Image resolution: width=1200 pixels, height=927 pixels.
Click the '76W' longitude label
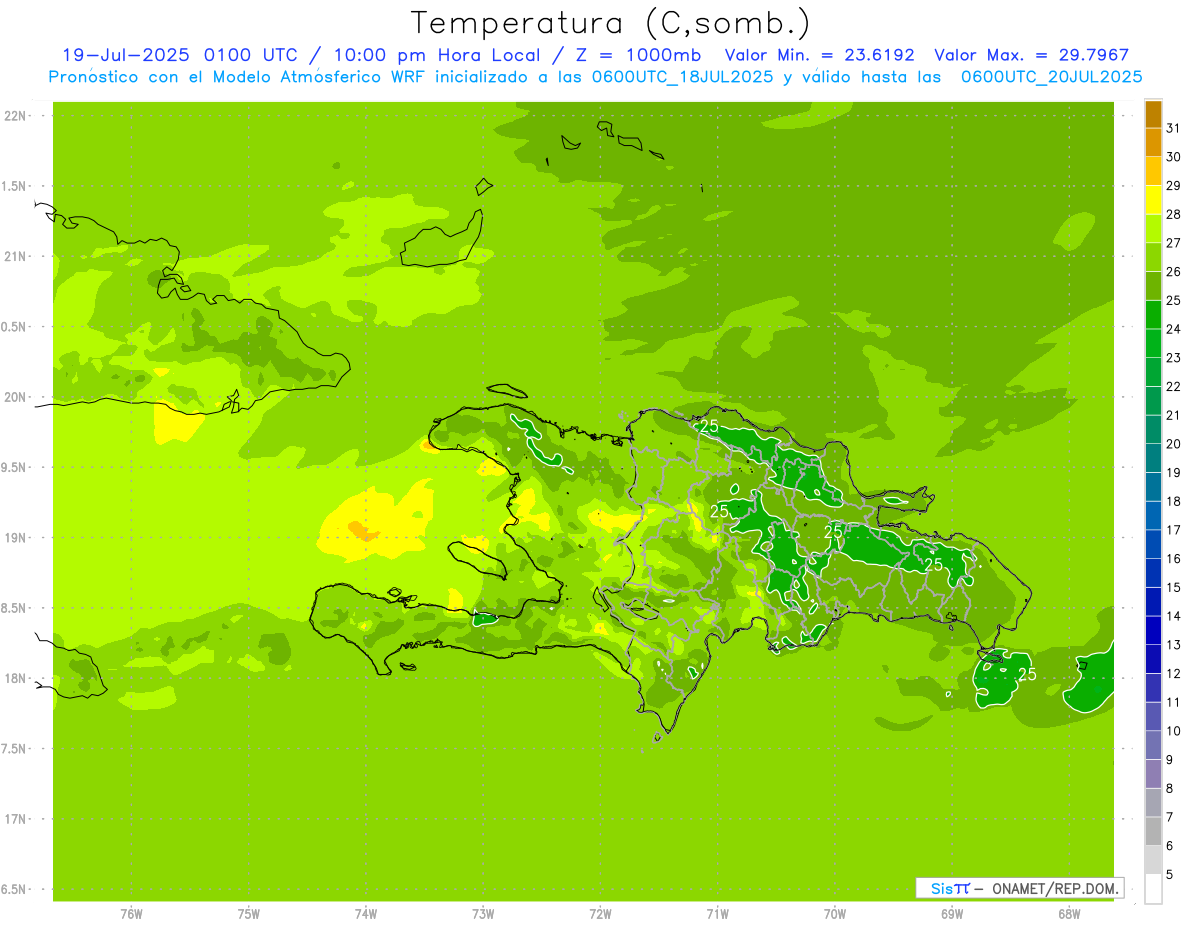[x=131, y=914]
